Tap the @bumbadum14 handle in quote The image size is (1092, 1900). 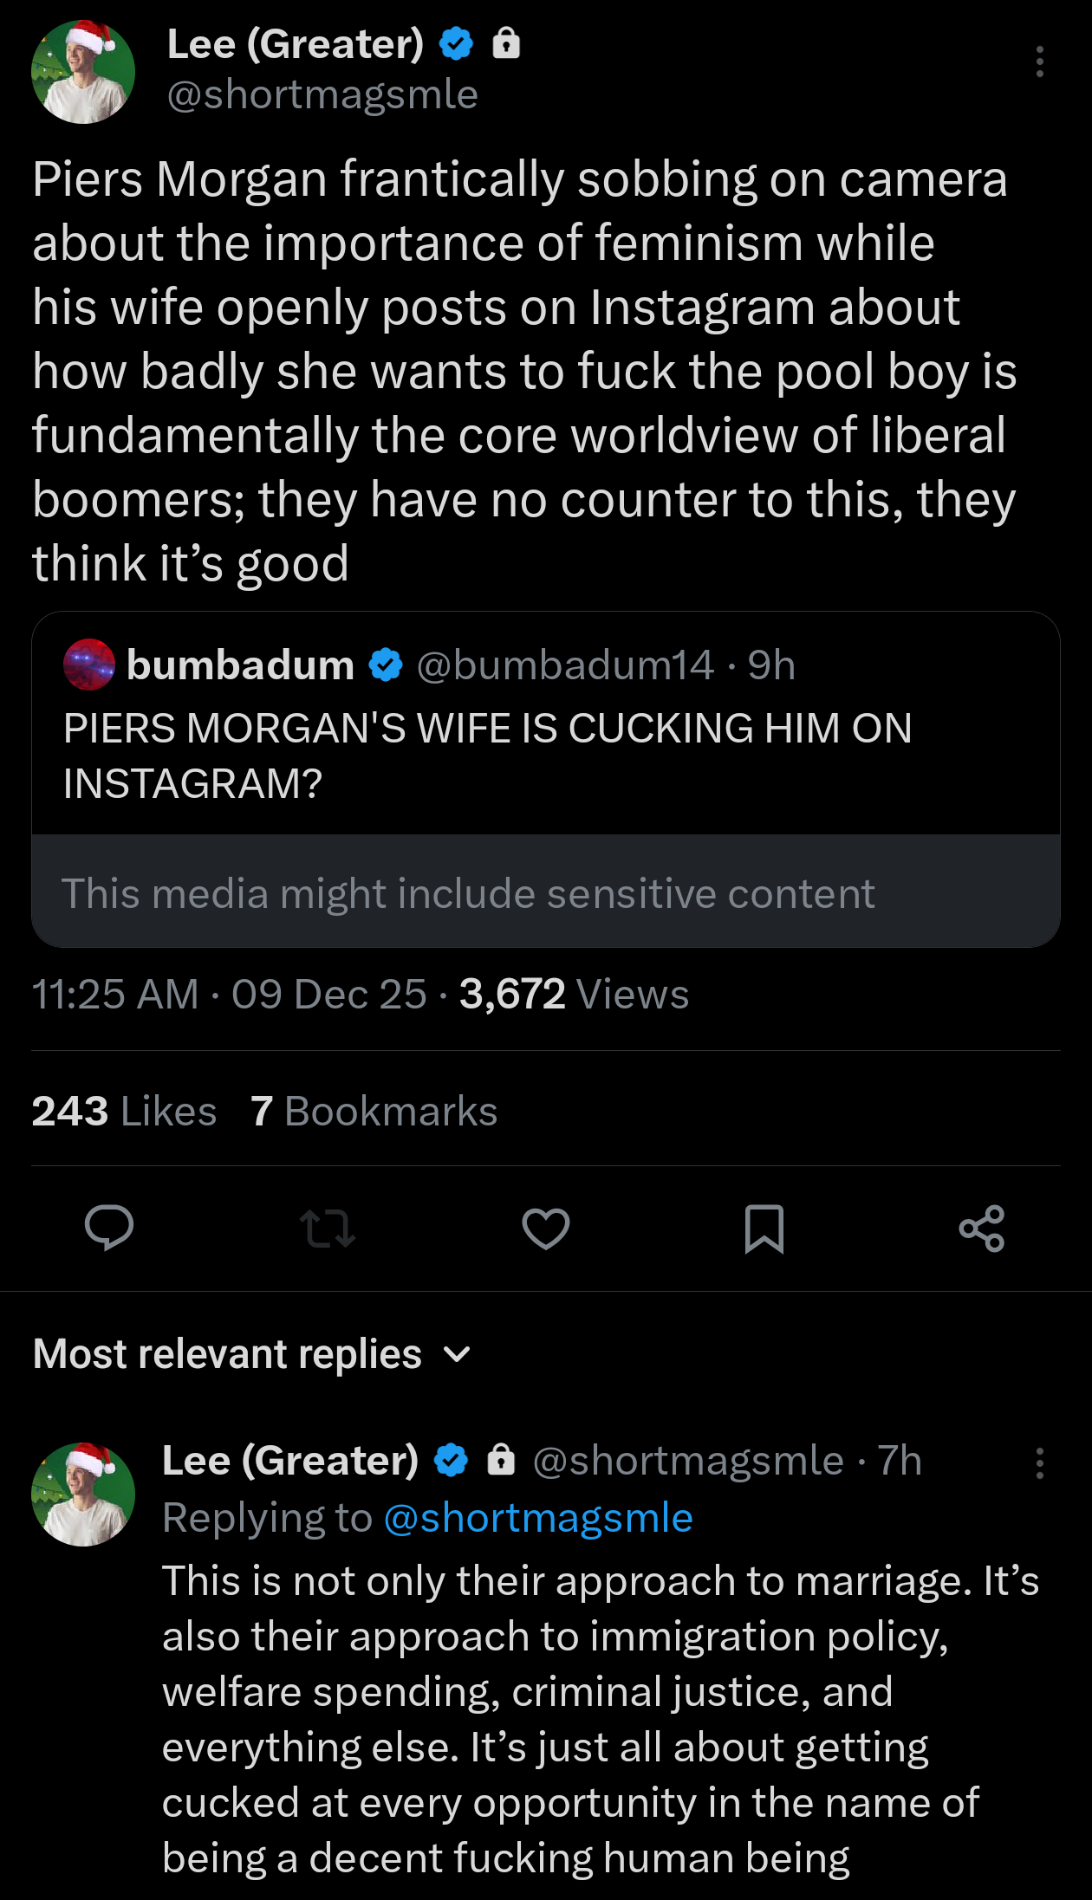pos(565,665)
